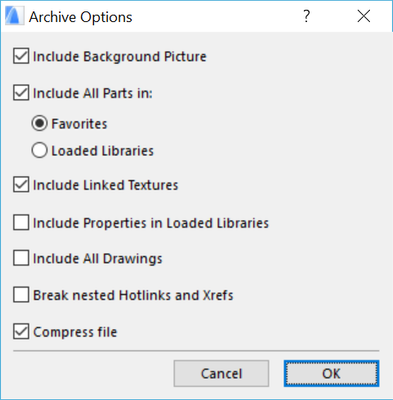Click the Archive Options title bar text
The width and height of the screenshot is (393, 400).
click(x=81, y=17)
